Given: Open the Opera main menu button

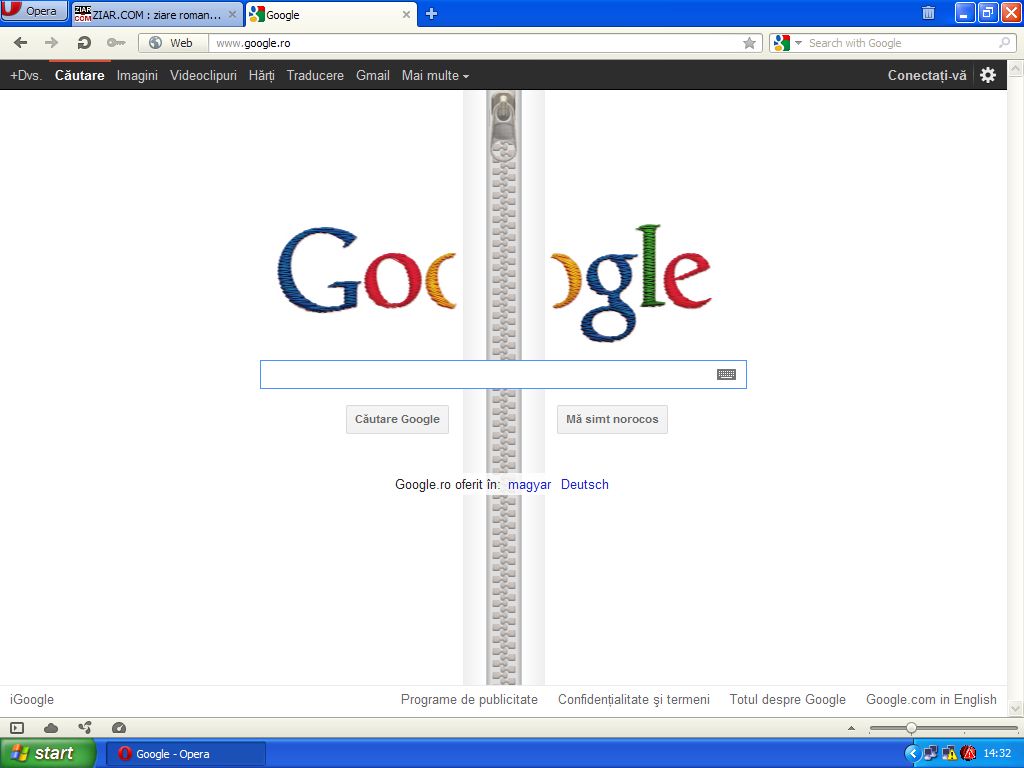Looking at the screenshot, I should pos(34,12).
